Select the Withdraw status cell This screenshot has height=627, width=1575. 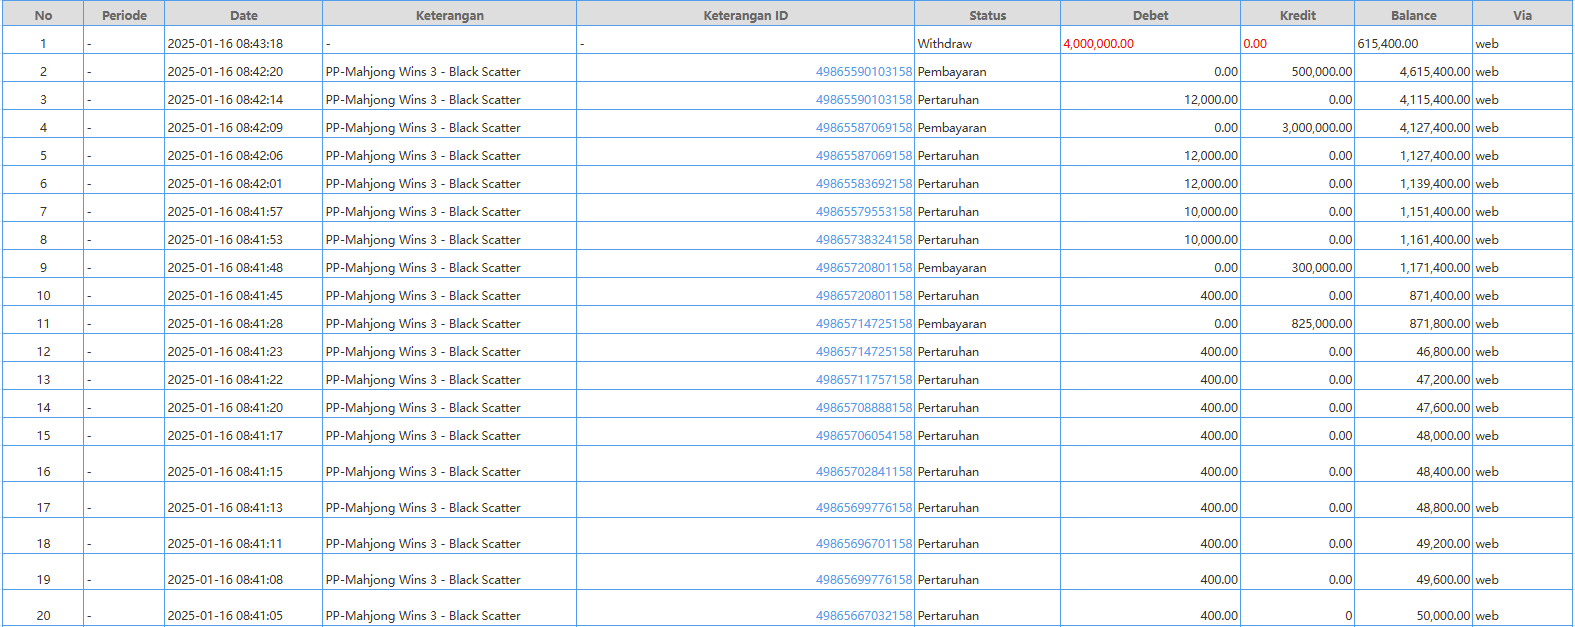[x=945, y=44]
